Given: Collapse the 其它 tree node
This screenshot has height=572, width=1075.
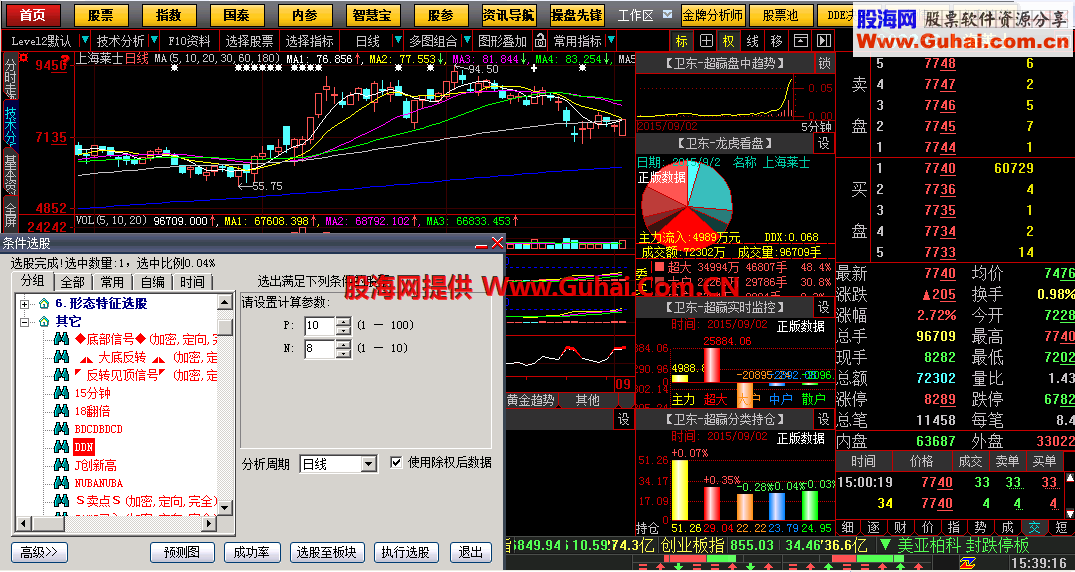Looking at the screenshot, I should click(25, 321).
